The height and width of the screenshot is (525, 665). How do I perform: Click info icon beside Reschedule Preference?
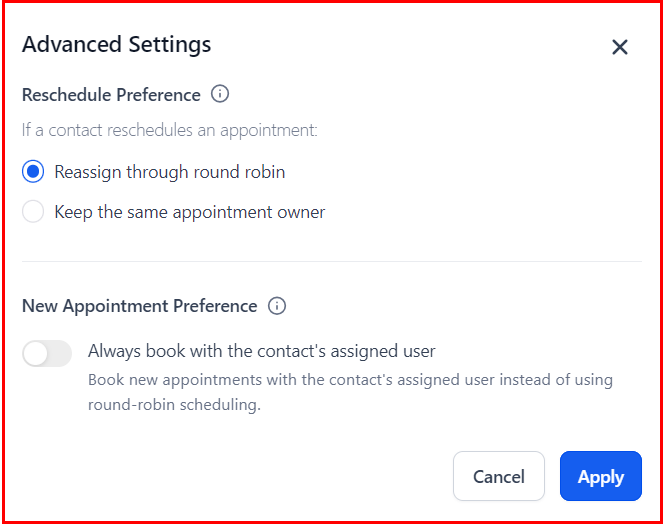pos(220,95)
